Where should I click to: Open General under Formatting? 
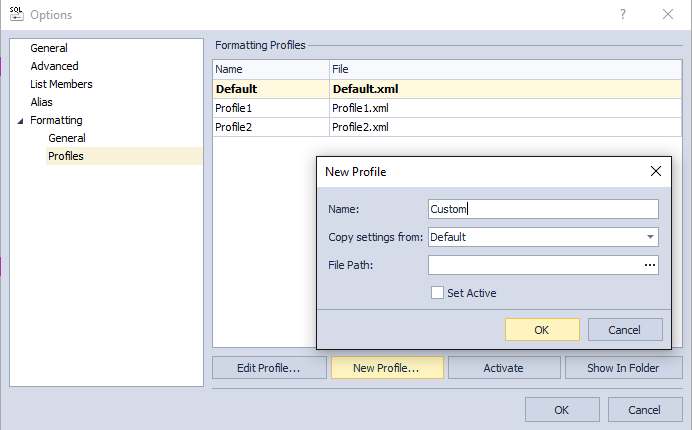[67, 138]
